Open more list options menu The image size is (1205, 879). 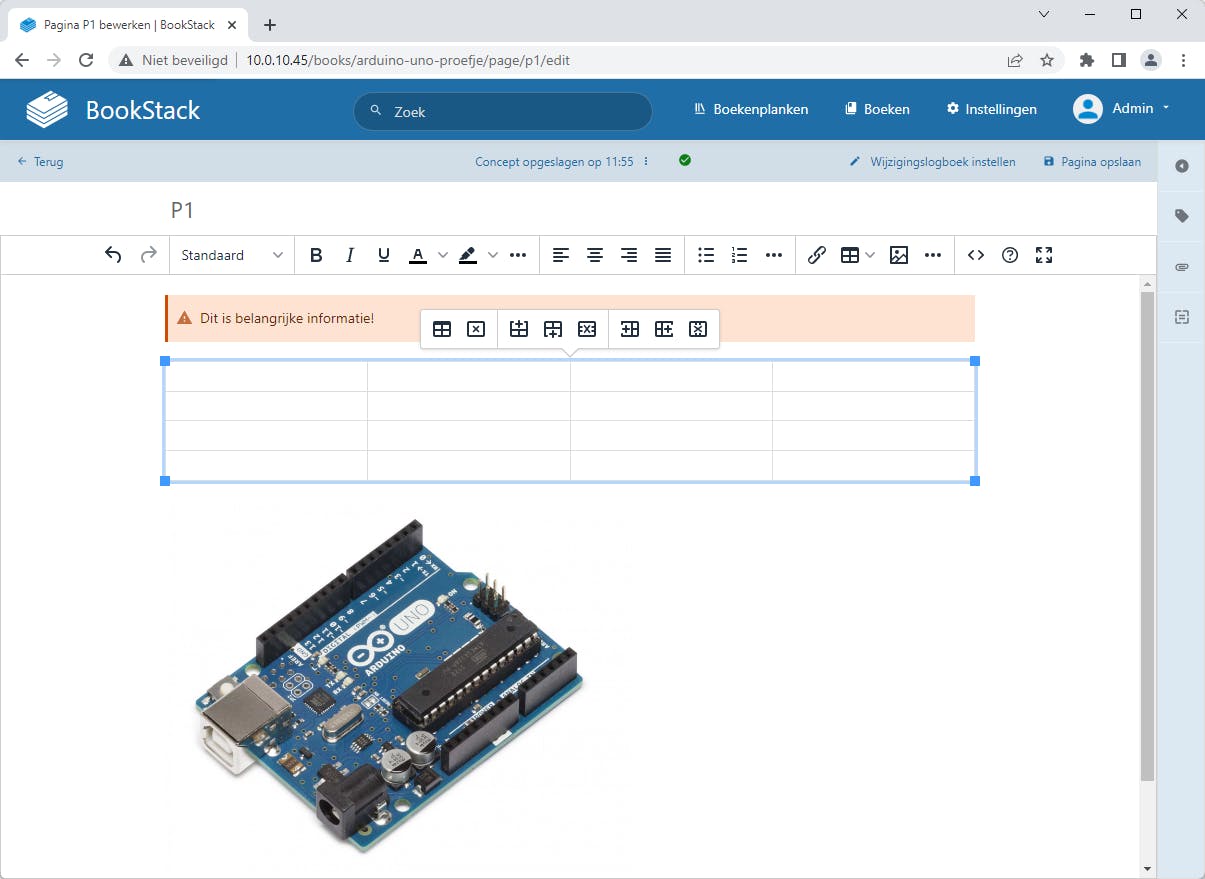click(x=774, y=255)
